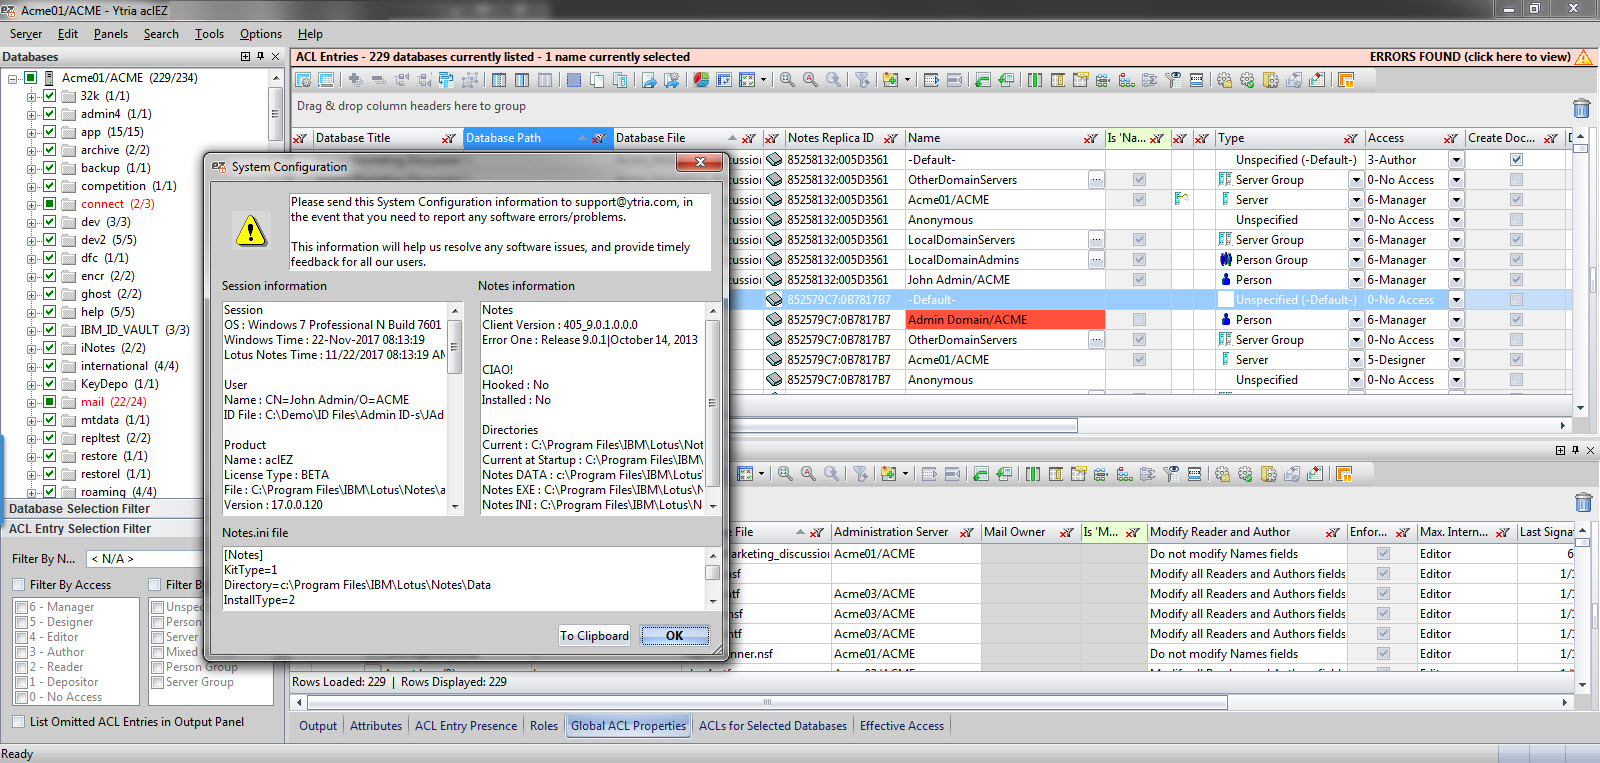This screenshot has width=1600, height=763.
Task: Click the first grid settings icon in ACL Entries toolbar
Action: tap(303, 80)
